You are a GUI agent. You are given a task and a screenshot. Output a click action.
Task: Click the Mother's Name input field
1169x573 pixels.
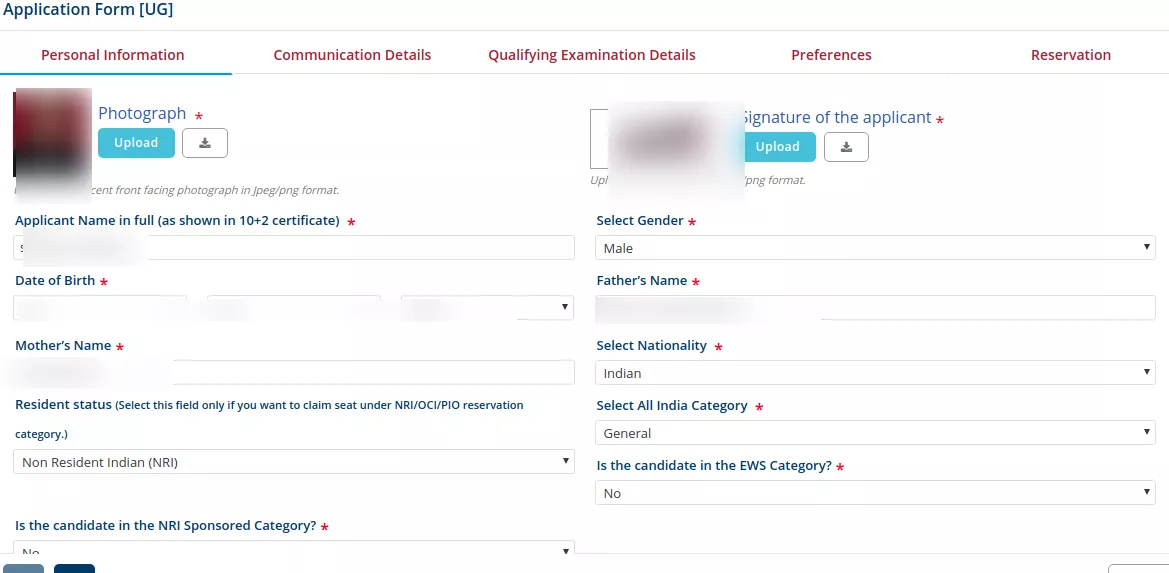coord(294,373)
